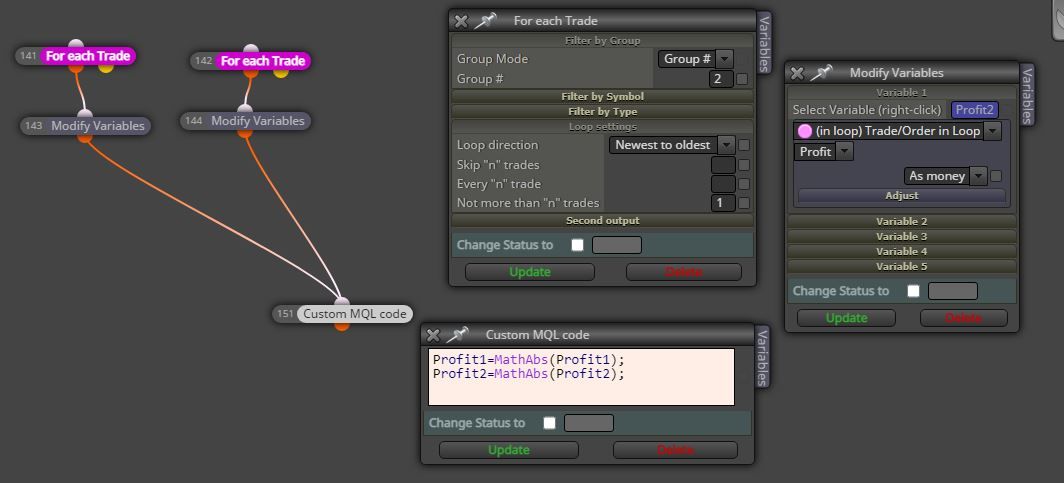
Task: Pin the Modify Variables panel
Action: coord(822,73)
